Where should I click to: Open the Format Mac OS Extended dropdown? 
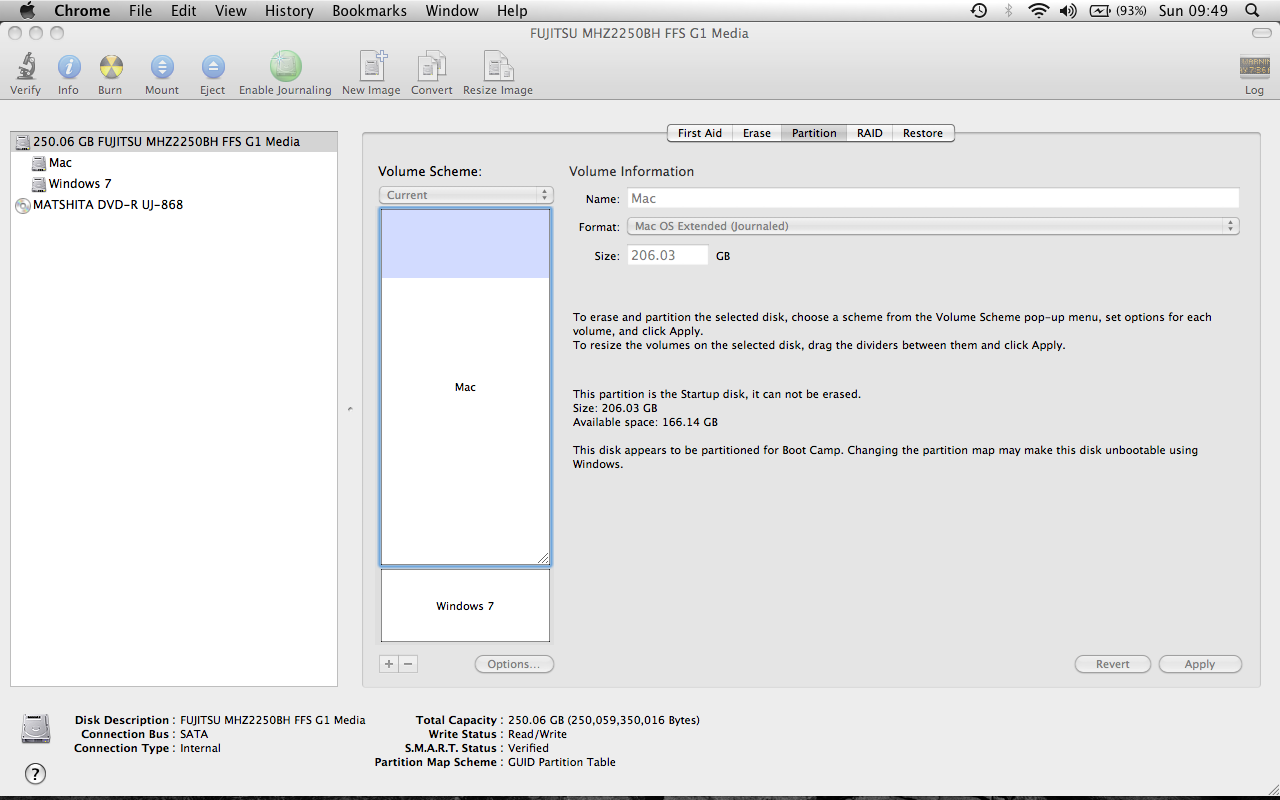tap(933, 226)
